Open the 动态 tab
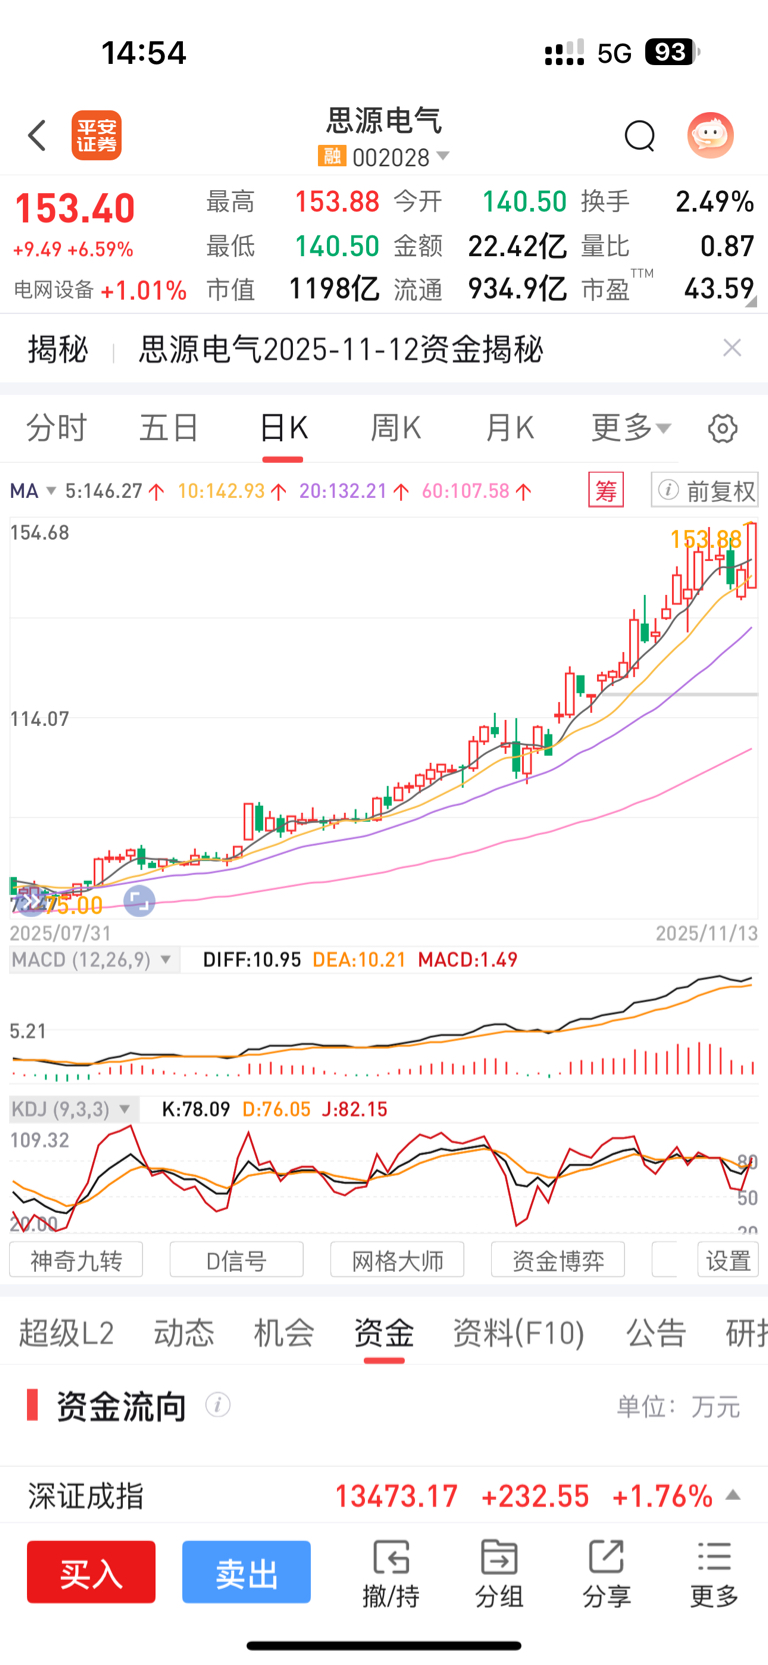Viewport: 768px width, 1665px height. coord(184,1333)
